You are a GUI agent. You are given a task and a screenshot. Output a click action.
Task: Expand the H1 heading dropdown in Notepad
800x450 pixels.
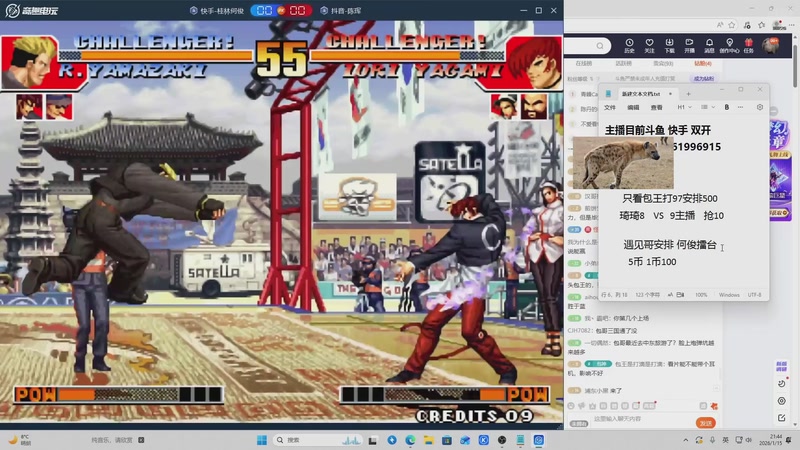tap(684, 107)
